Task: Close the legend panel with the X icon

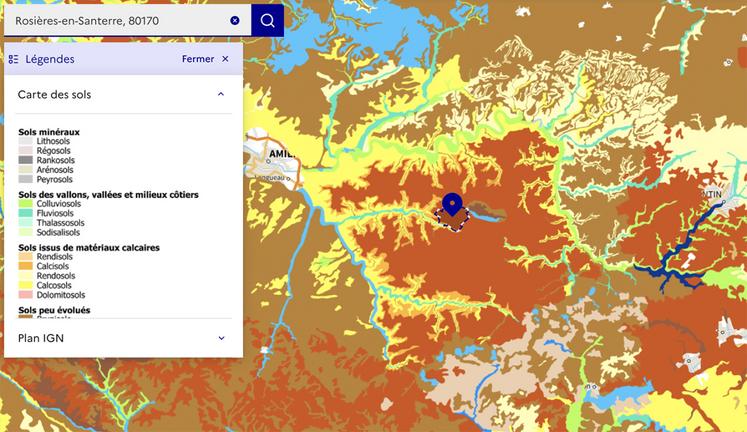Action: tap(225, 59)
